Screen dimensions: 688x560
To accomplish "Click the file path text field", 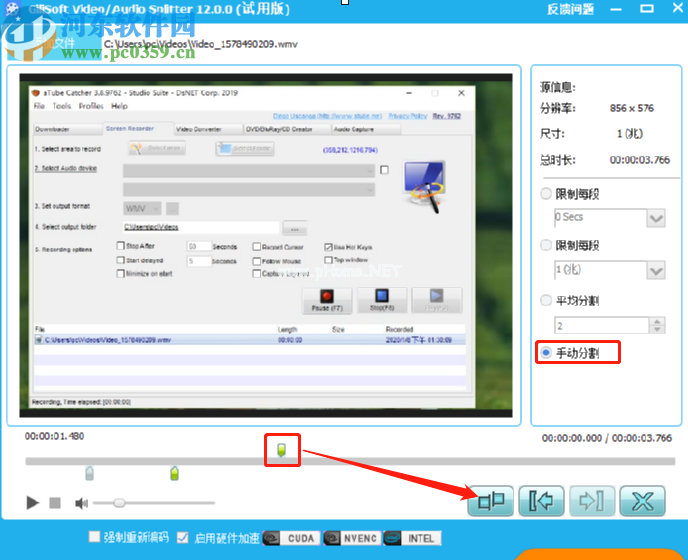I will pyautogui.click(x=201, y=44).
